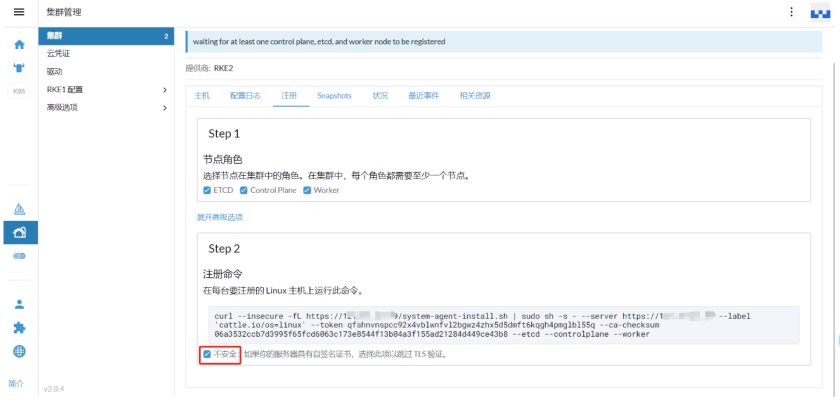Switch to the 主机 tab

[x=202, y=96]
